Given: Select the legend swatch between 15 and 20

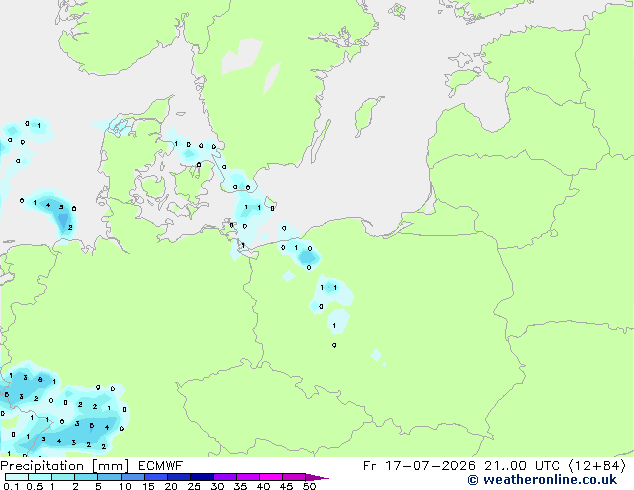Looking at the screenshot, I should coord(156,477).
